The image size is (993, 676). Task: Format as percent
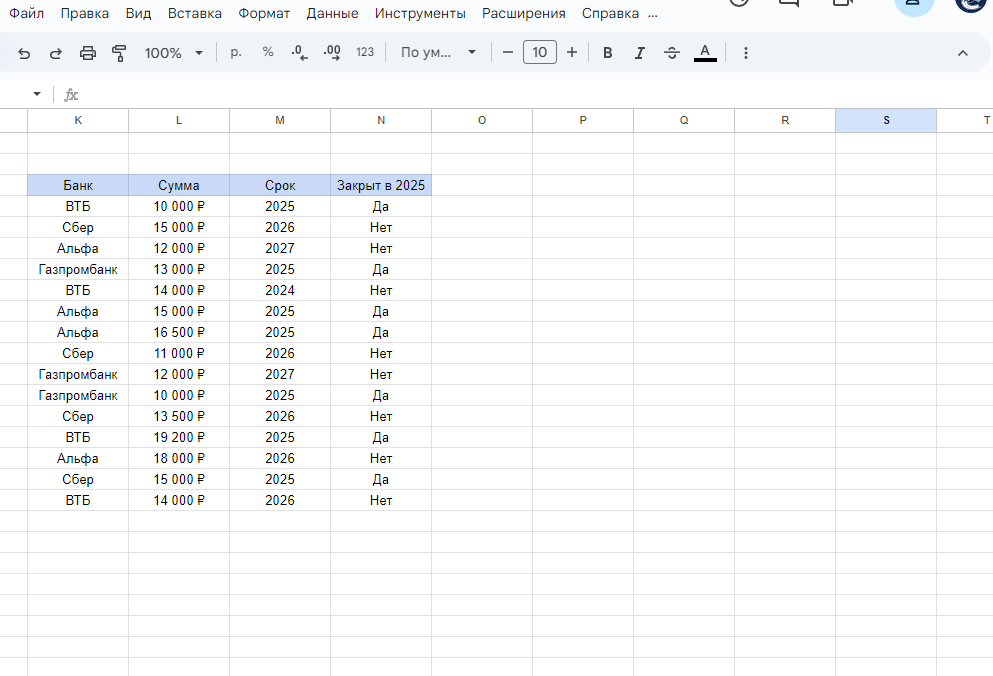point(268,53)
